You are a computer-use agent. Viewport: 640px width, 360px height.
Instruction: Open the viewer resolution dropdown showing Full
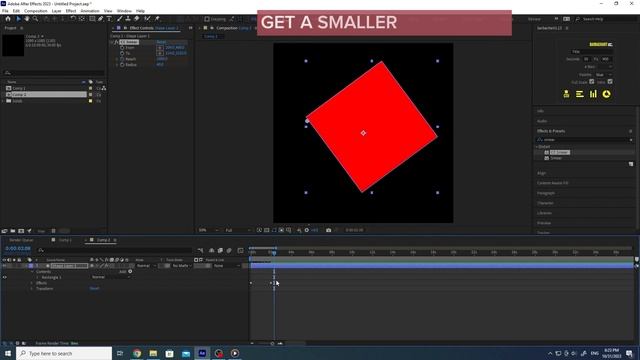pyautogui.click(x=238, y=230)
